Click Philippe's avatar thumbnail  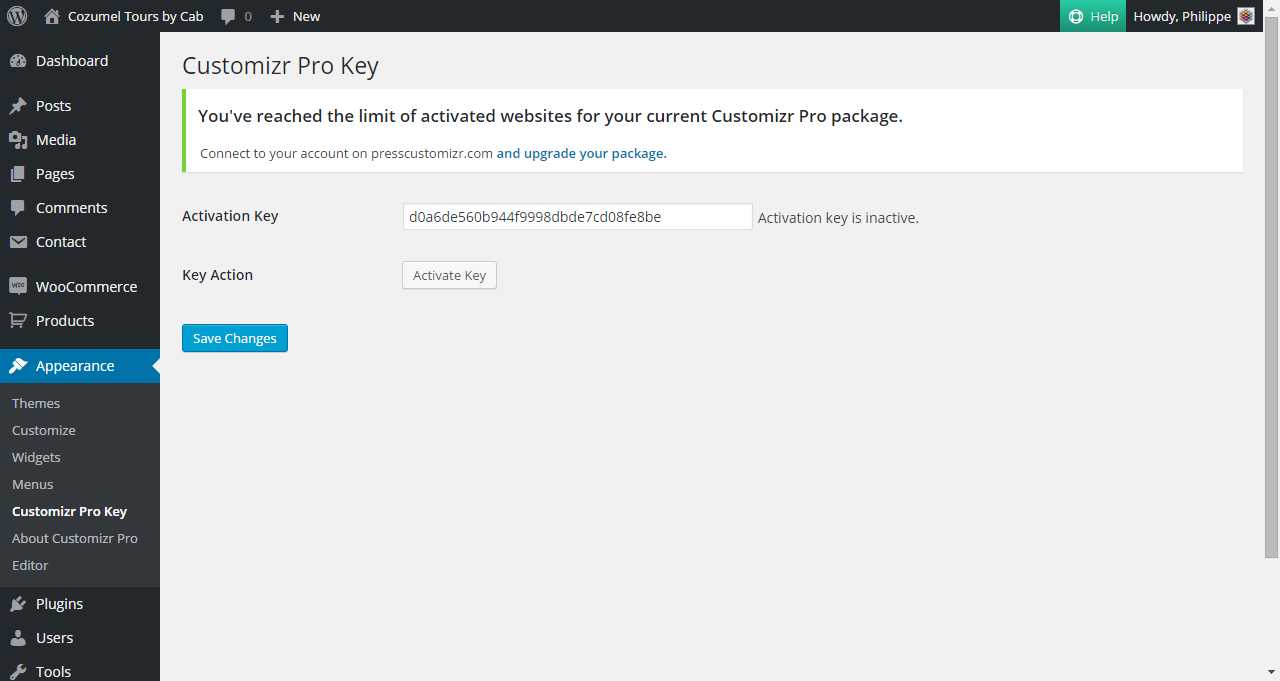point(1246,16)
